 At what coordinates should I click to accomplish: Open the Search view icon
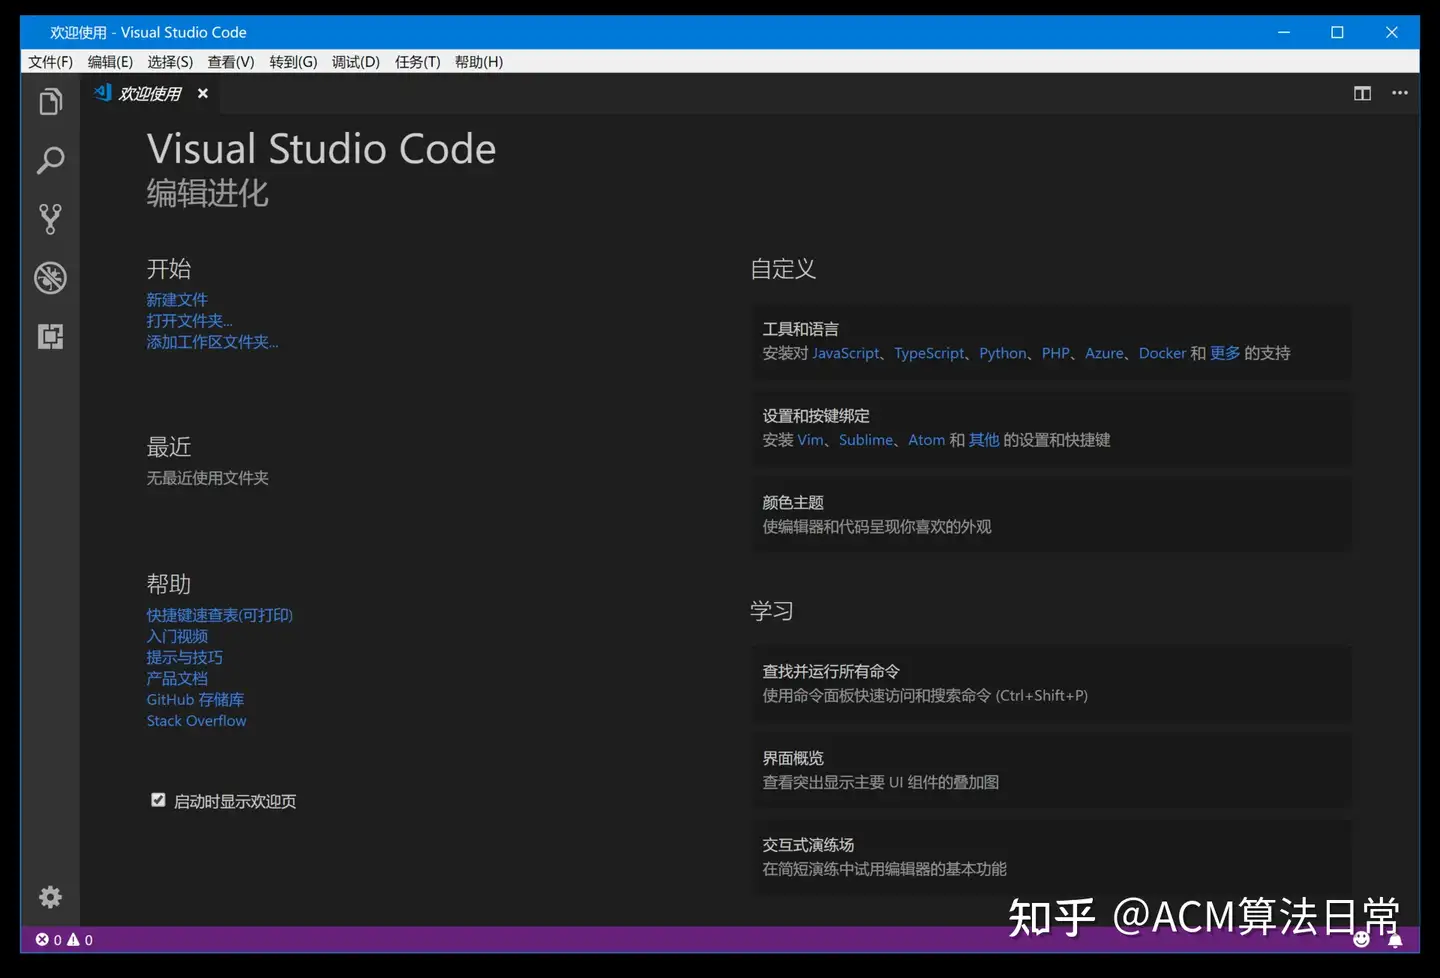pyautogui.click(x=50, y=160)
